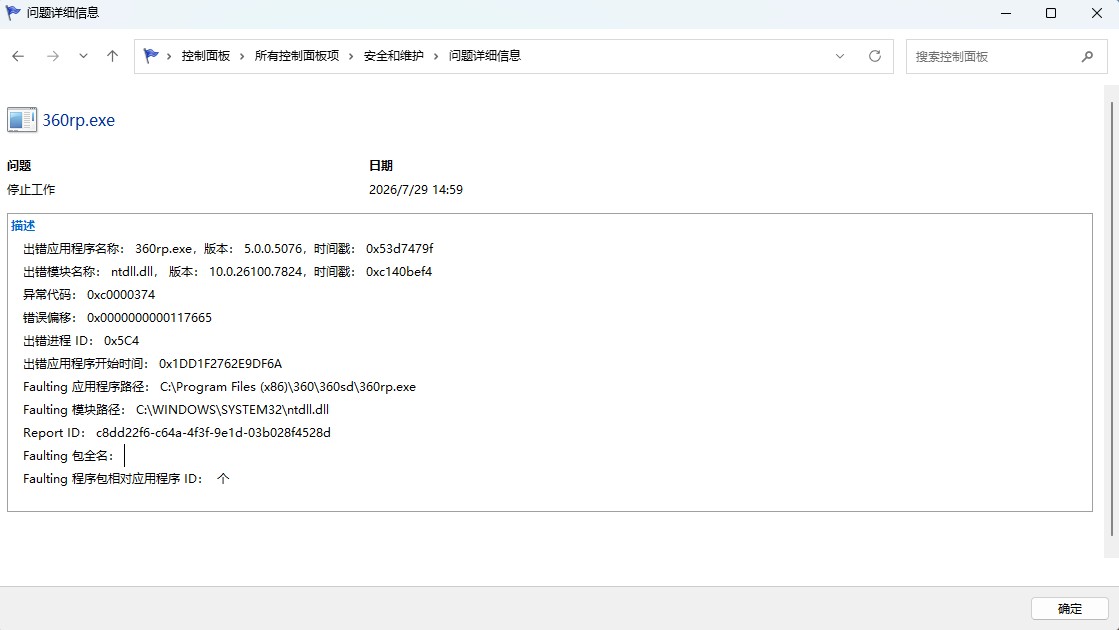
Task: Select version 5.0.0.5076 in first line
Action: pyautogui.click(x=273, y=249)
